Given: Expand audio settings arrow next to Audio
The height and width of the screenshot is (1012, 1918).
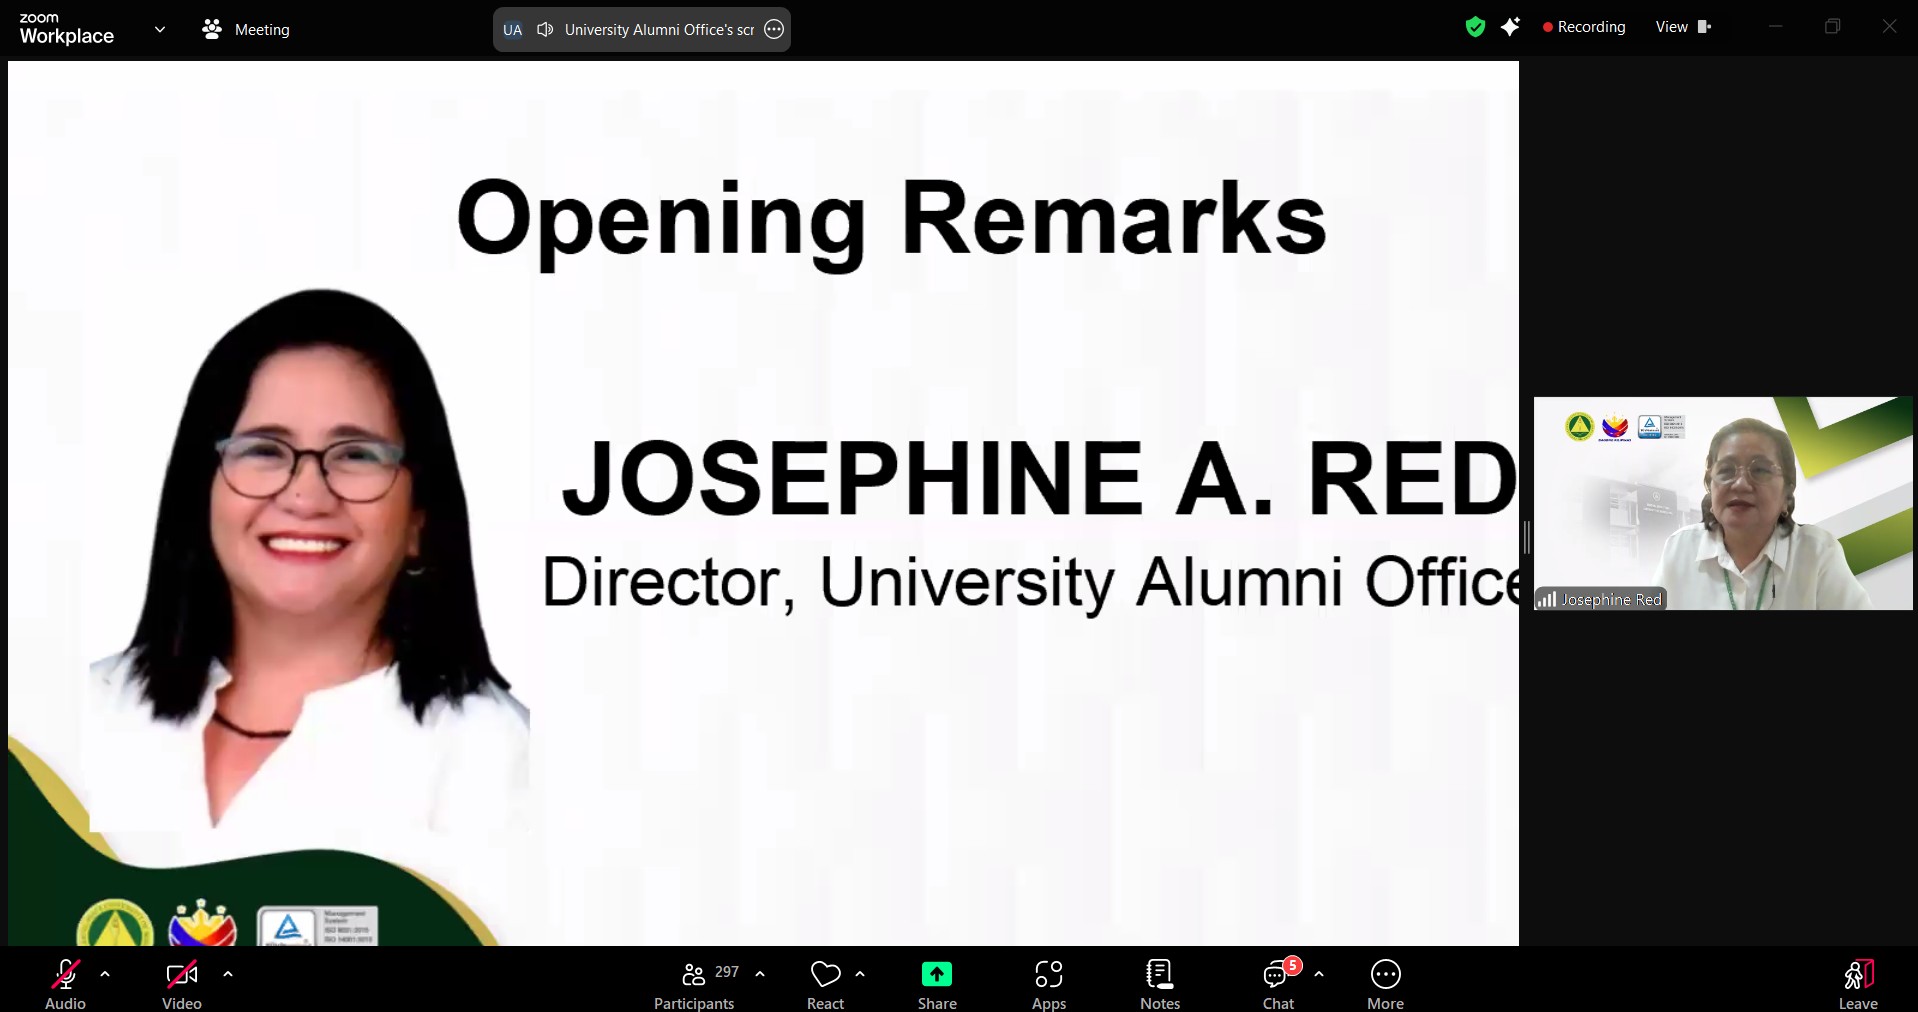Looking at the screenshot, I should 105,973.
